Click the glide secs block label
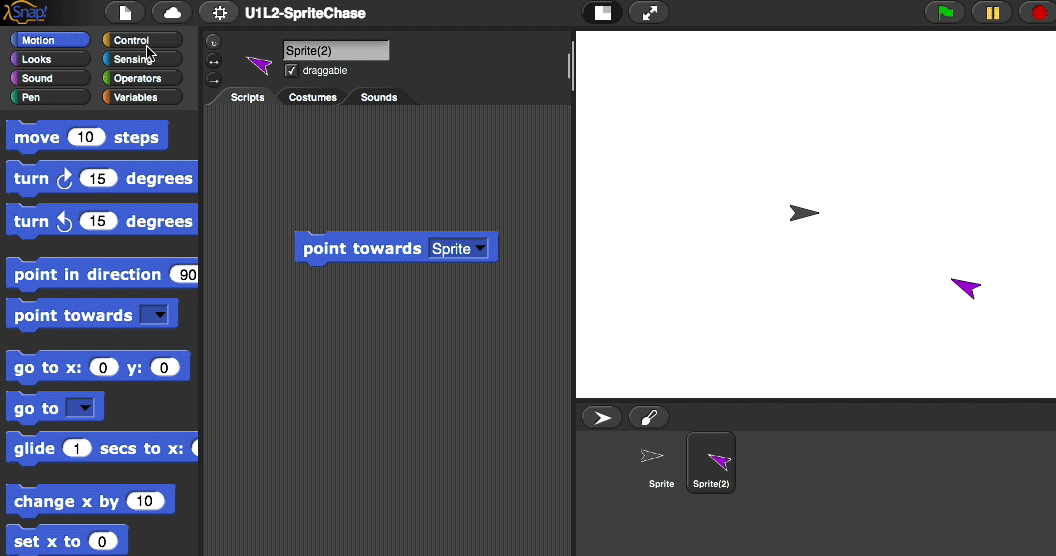 pos(34,448)
